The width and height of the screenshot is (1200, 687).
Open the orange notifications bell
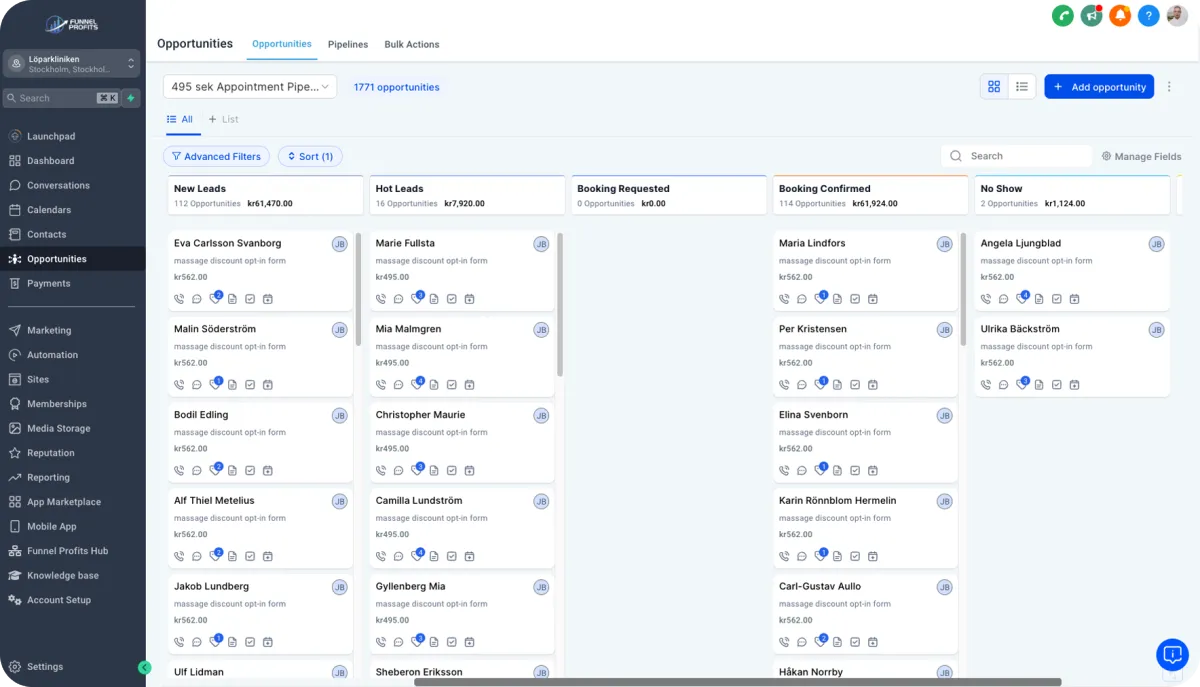(1120, 16)
